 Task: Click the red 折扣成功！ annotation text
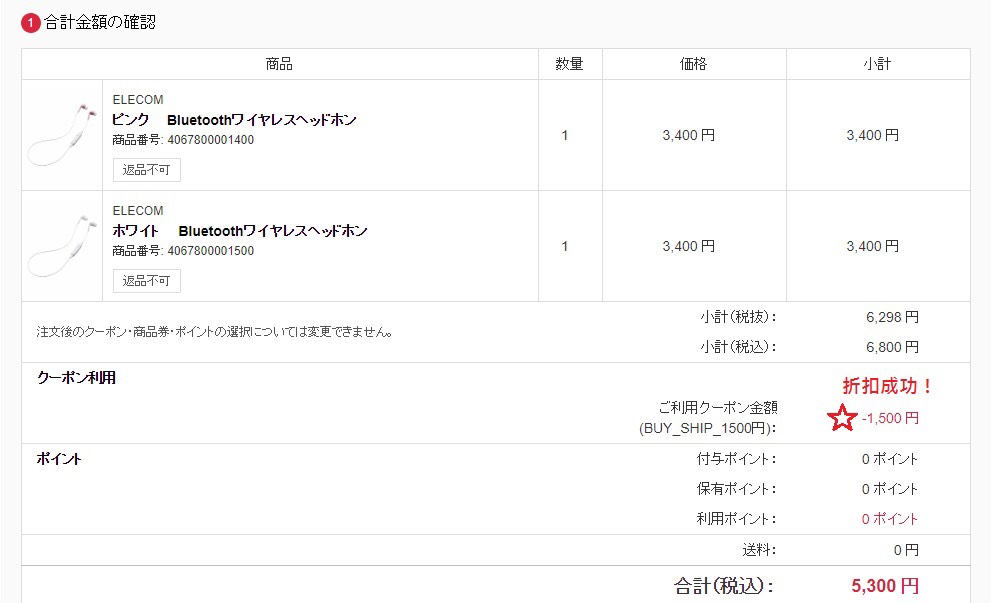[x=888, y=387]
